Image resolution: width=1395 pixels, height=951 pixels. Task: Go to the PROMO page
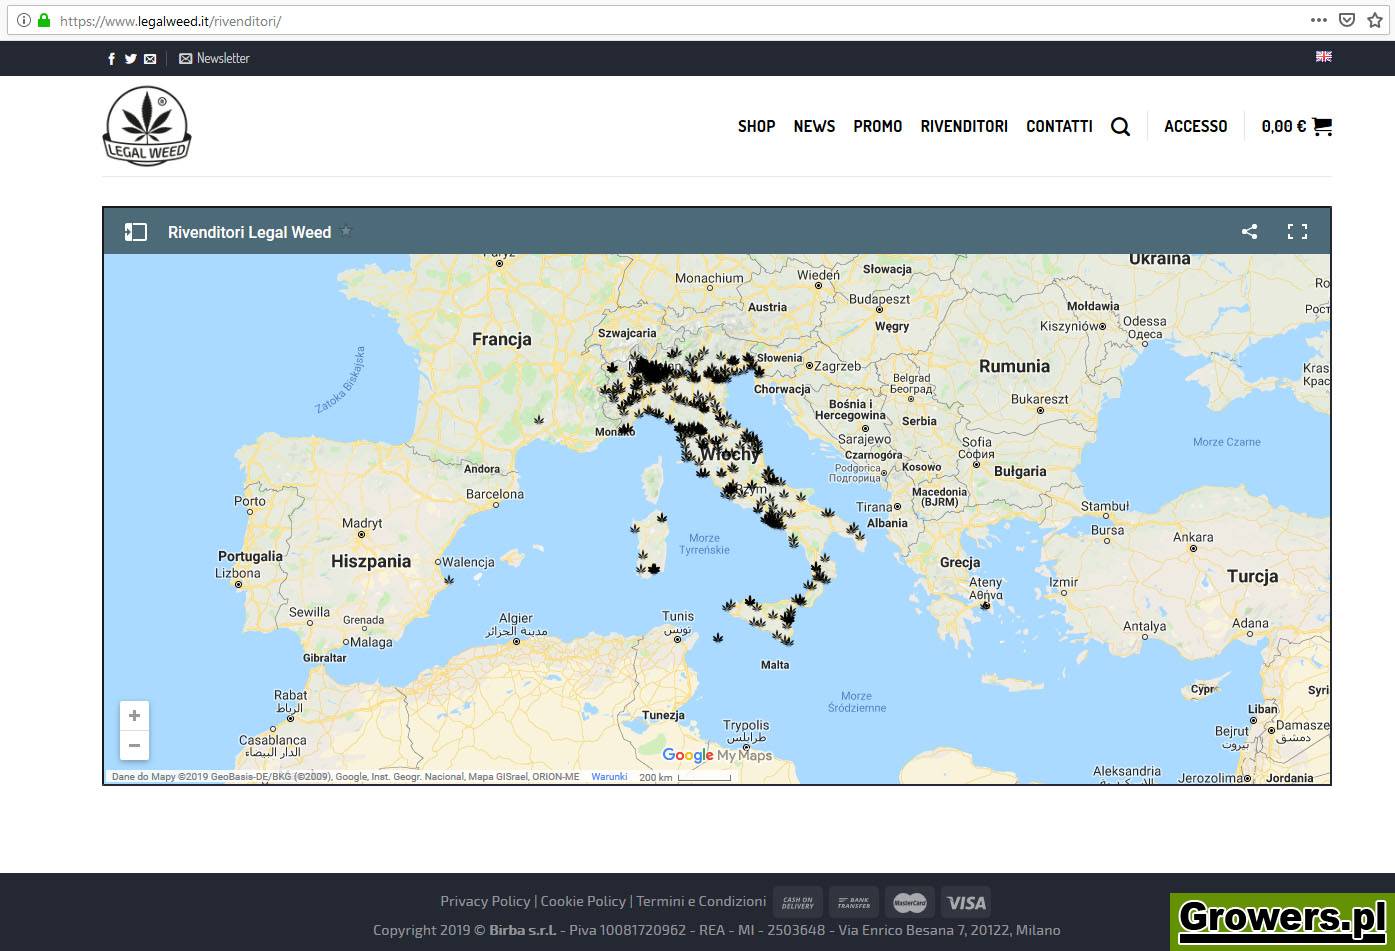pyautogui.click(x=877, y=126)
